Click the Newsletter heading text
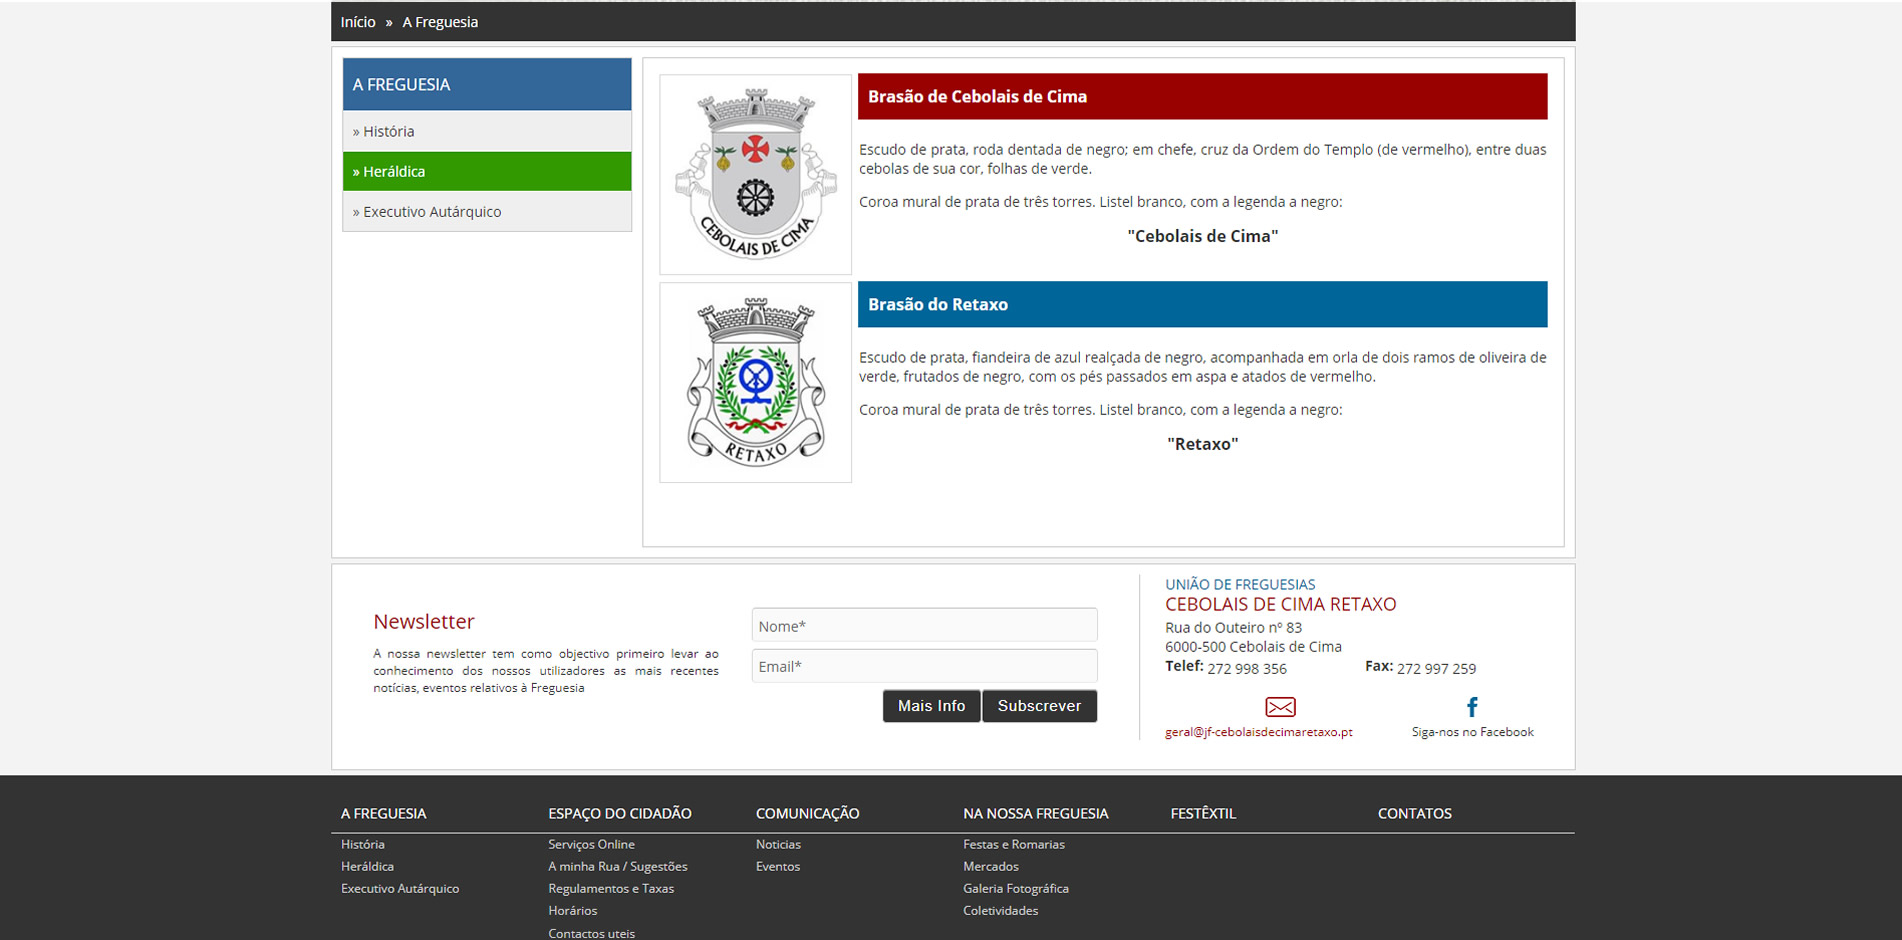 (x=424, y=621)
